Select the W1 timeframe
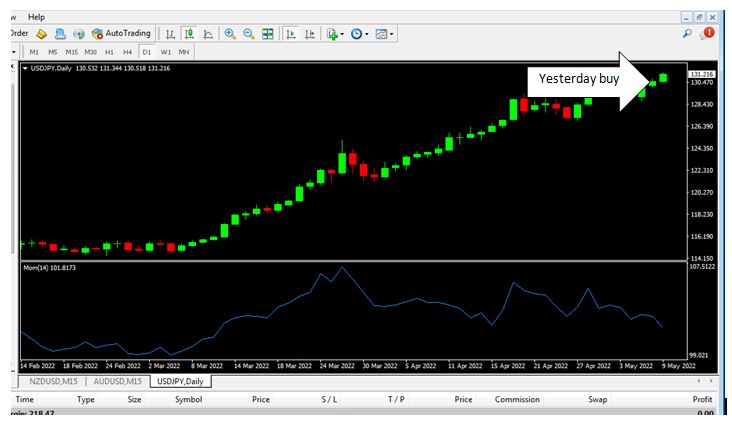Screen dimensions: 732x423 [x=166, y=52]
